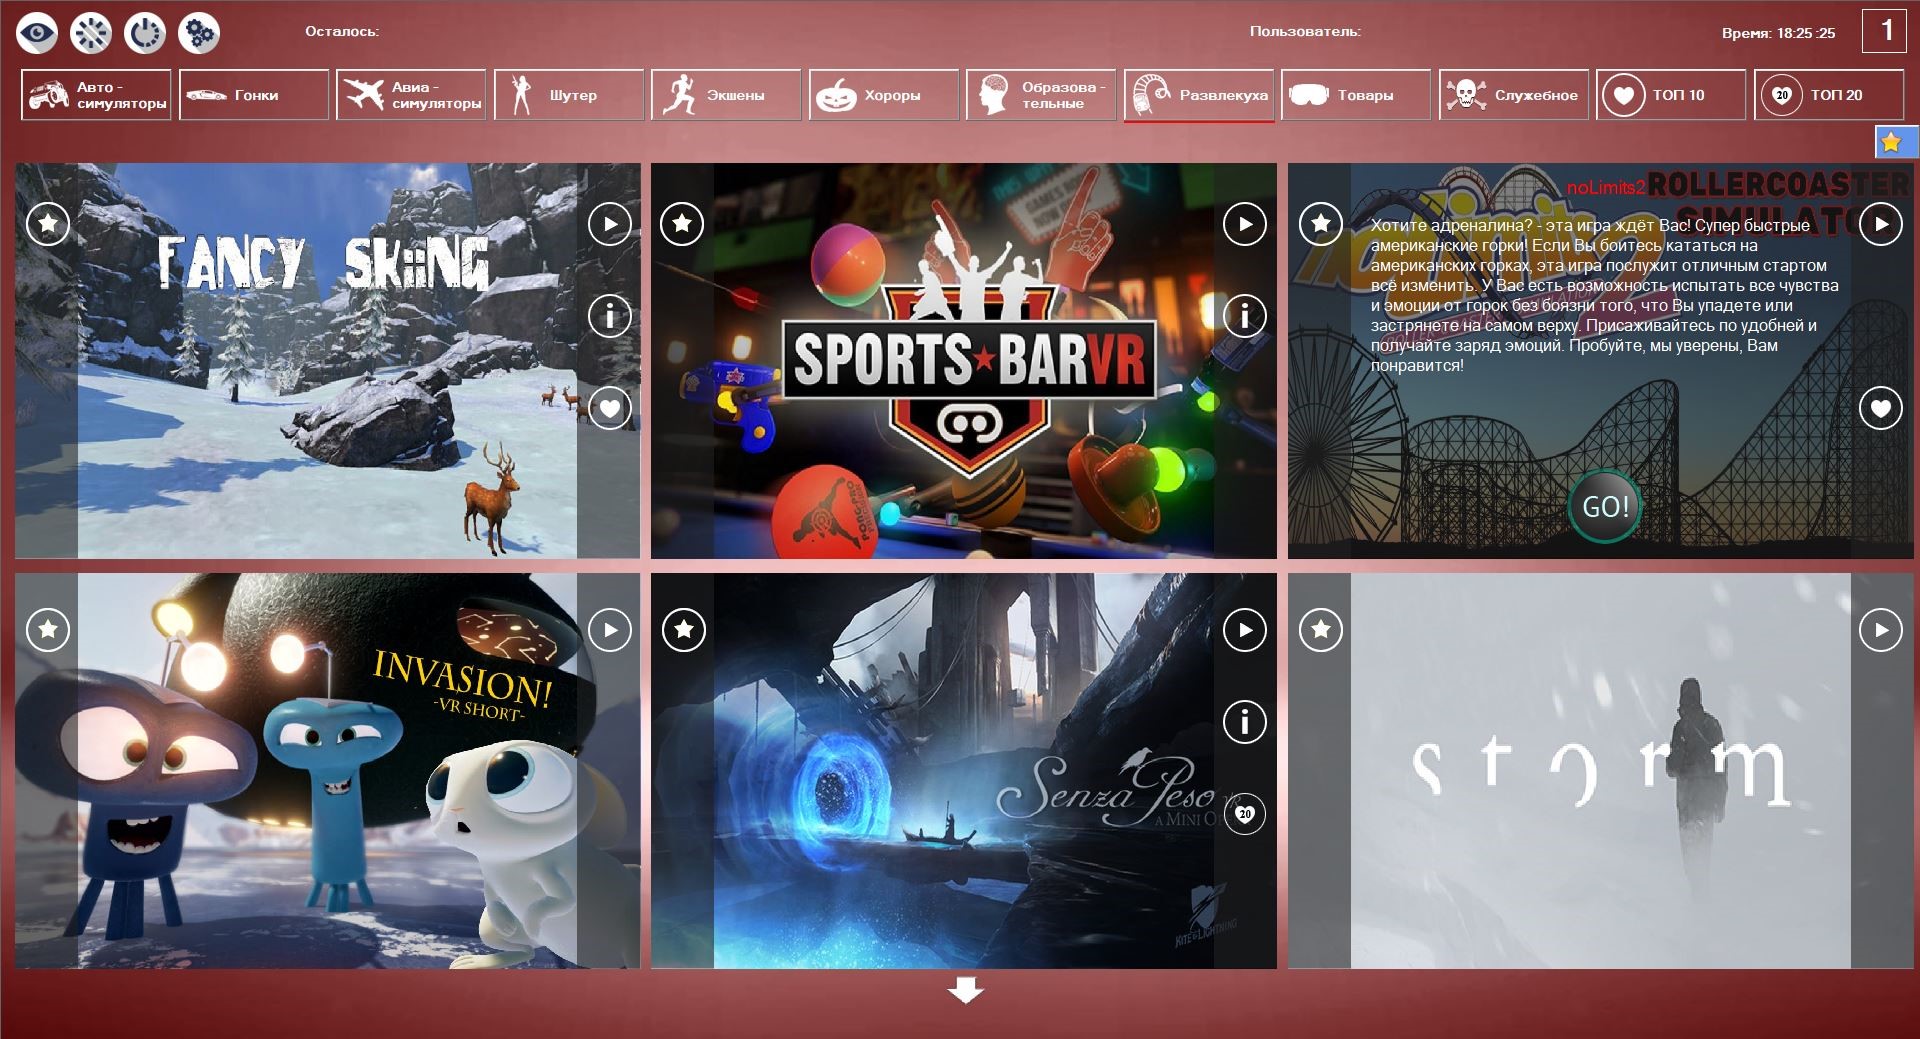Favorite NoLimits2 Rollercoaster Simulator with star

coord(1321,224)
